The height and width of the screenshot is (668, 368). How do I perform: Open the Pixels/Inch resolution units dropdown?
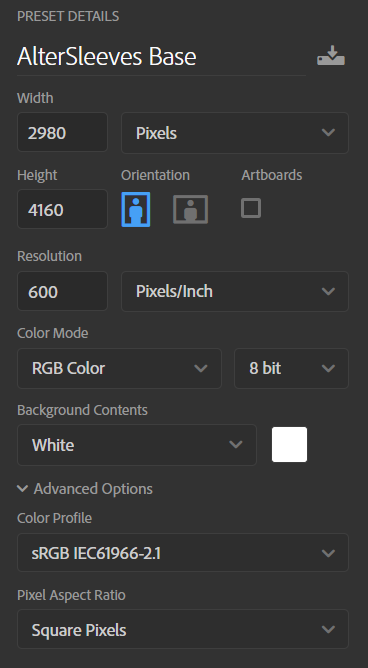point(235,291)
